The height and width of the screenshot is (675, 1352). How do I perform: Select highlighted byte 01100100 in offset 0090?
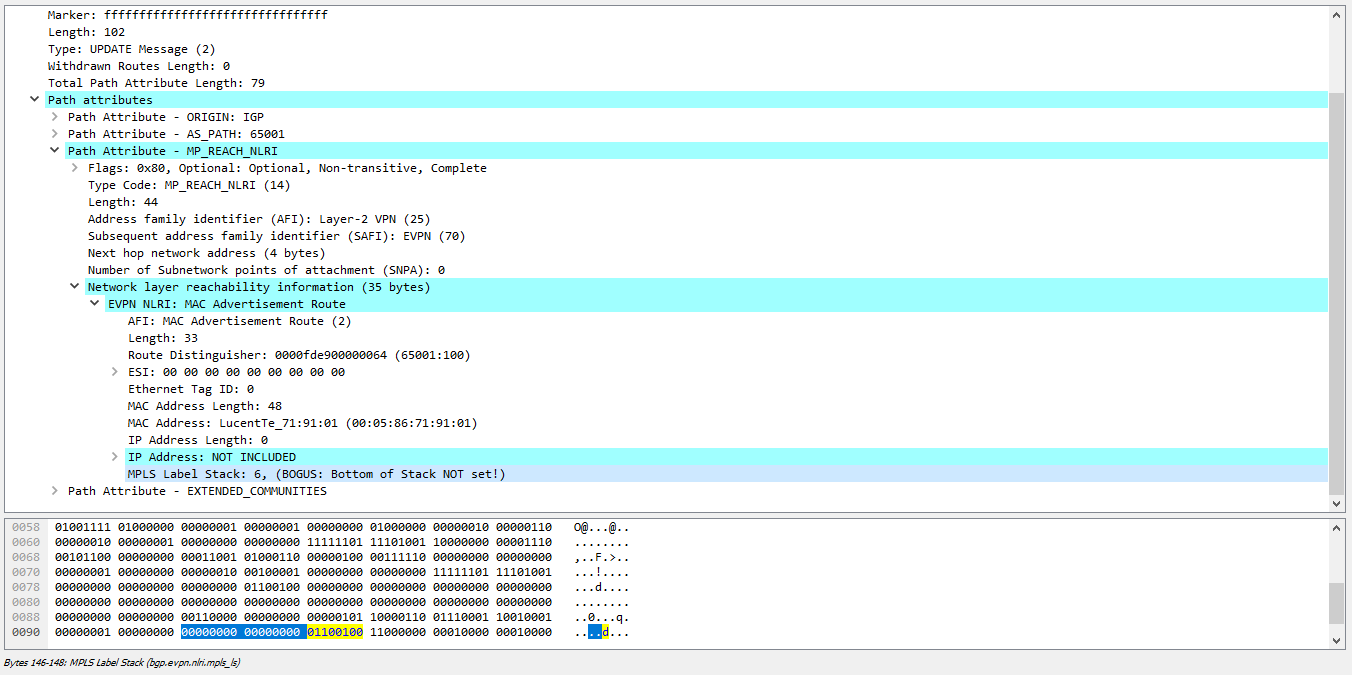point(335,633)
